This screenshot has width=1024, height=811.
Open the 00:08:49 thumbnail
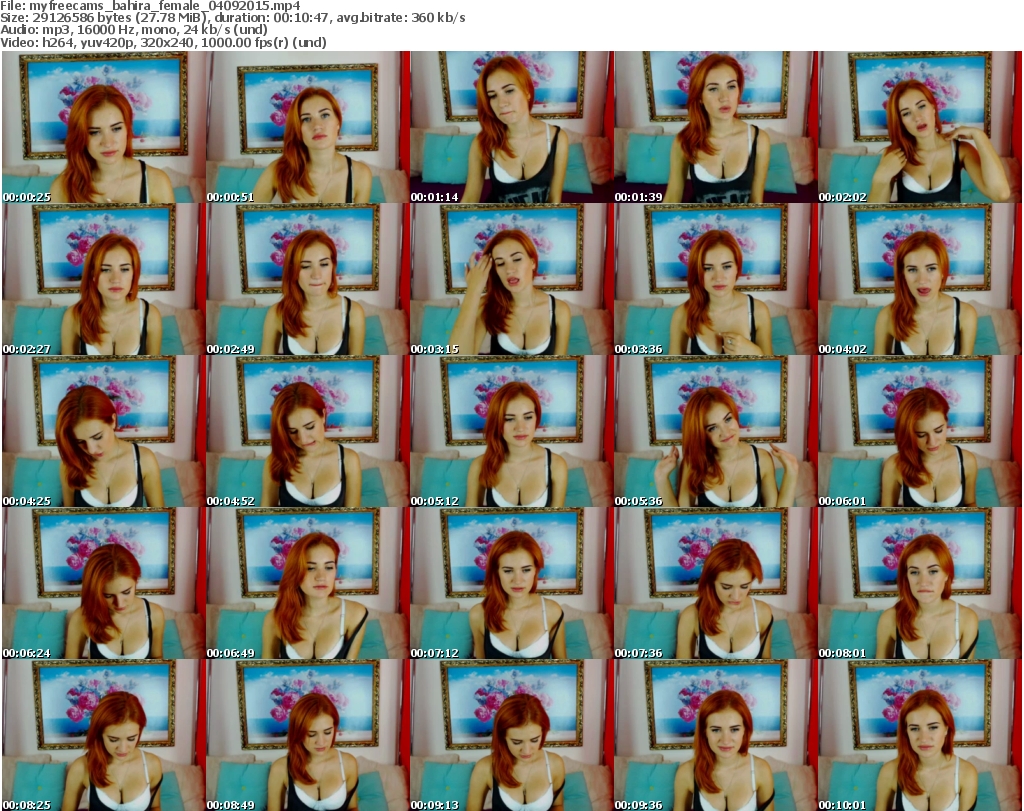pos(308,735)
